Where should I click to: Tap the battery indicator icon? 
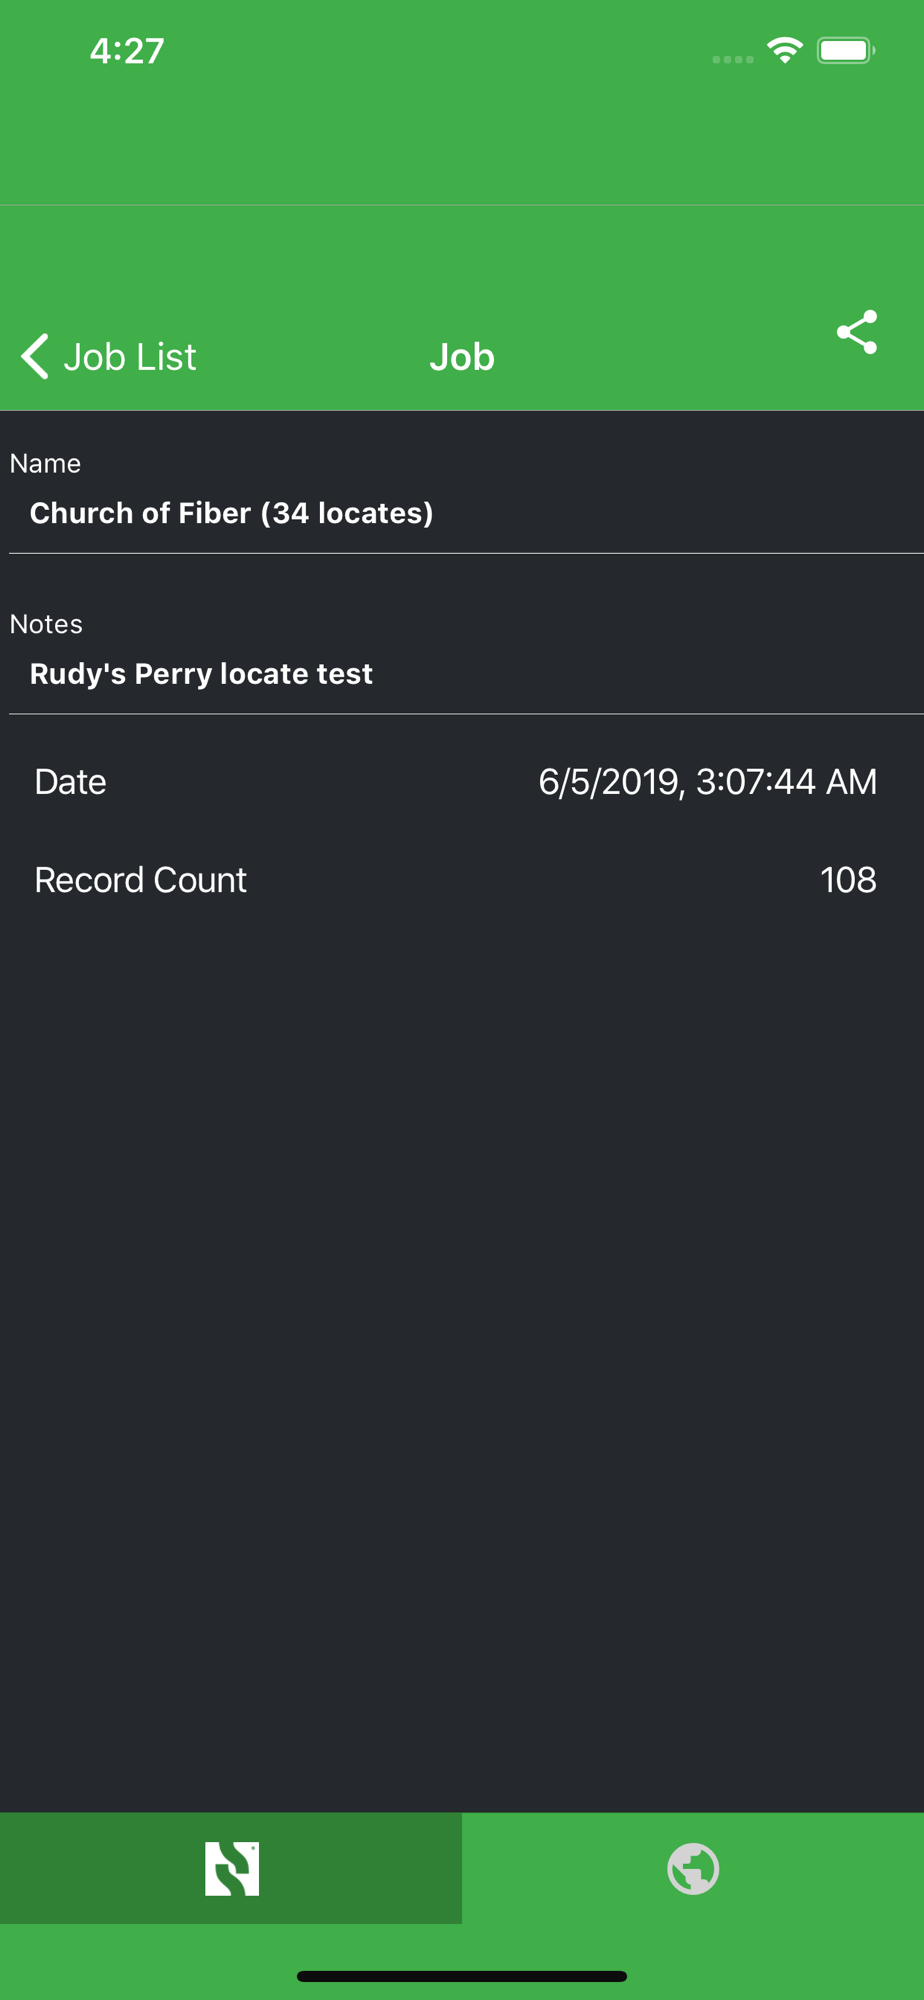pos(846,50)
